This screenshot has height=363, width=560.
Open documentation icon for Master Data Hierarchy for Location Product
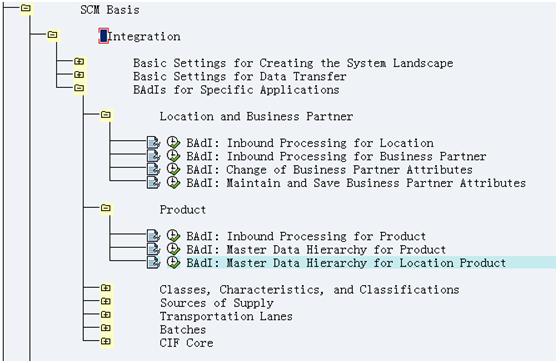click(x=154, y=263)
